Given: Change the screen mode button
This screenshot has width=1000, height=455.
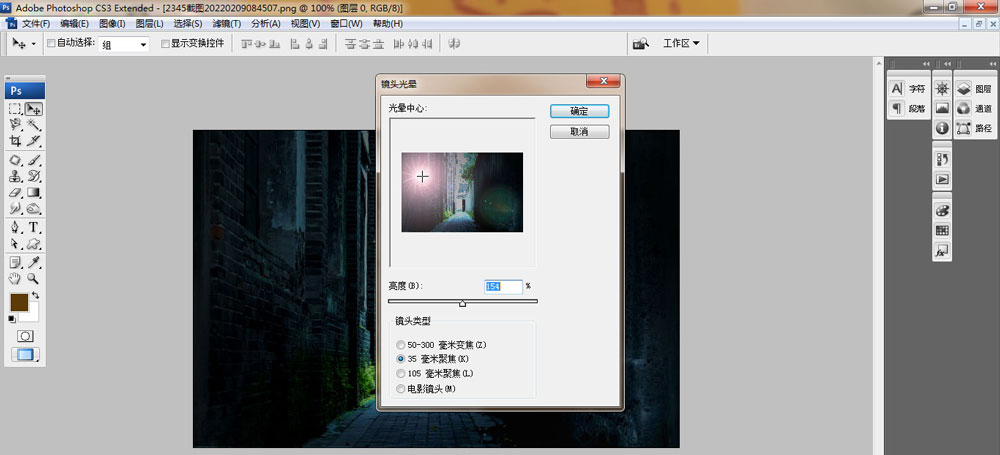Looking at the screenshot, I should click(x=25, y=355).
